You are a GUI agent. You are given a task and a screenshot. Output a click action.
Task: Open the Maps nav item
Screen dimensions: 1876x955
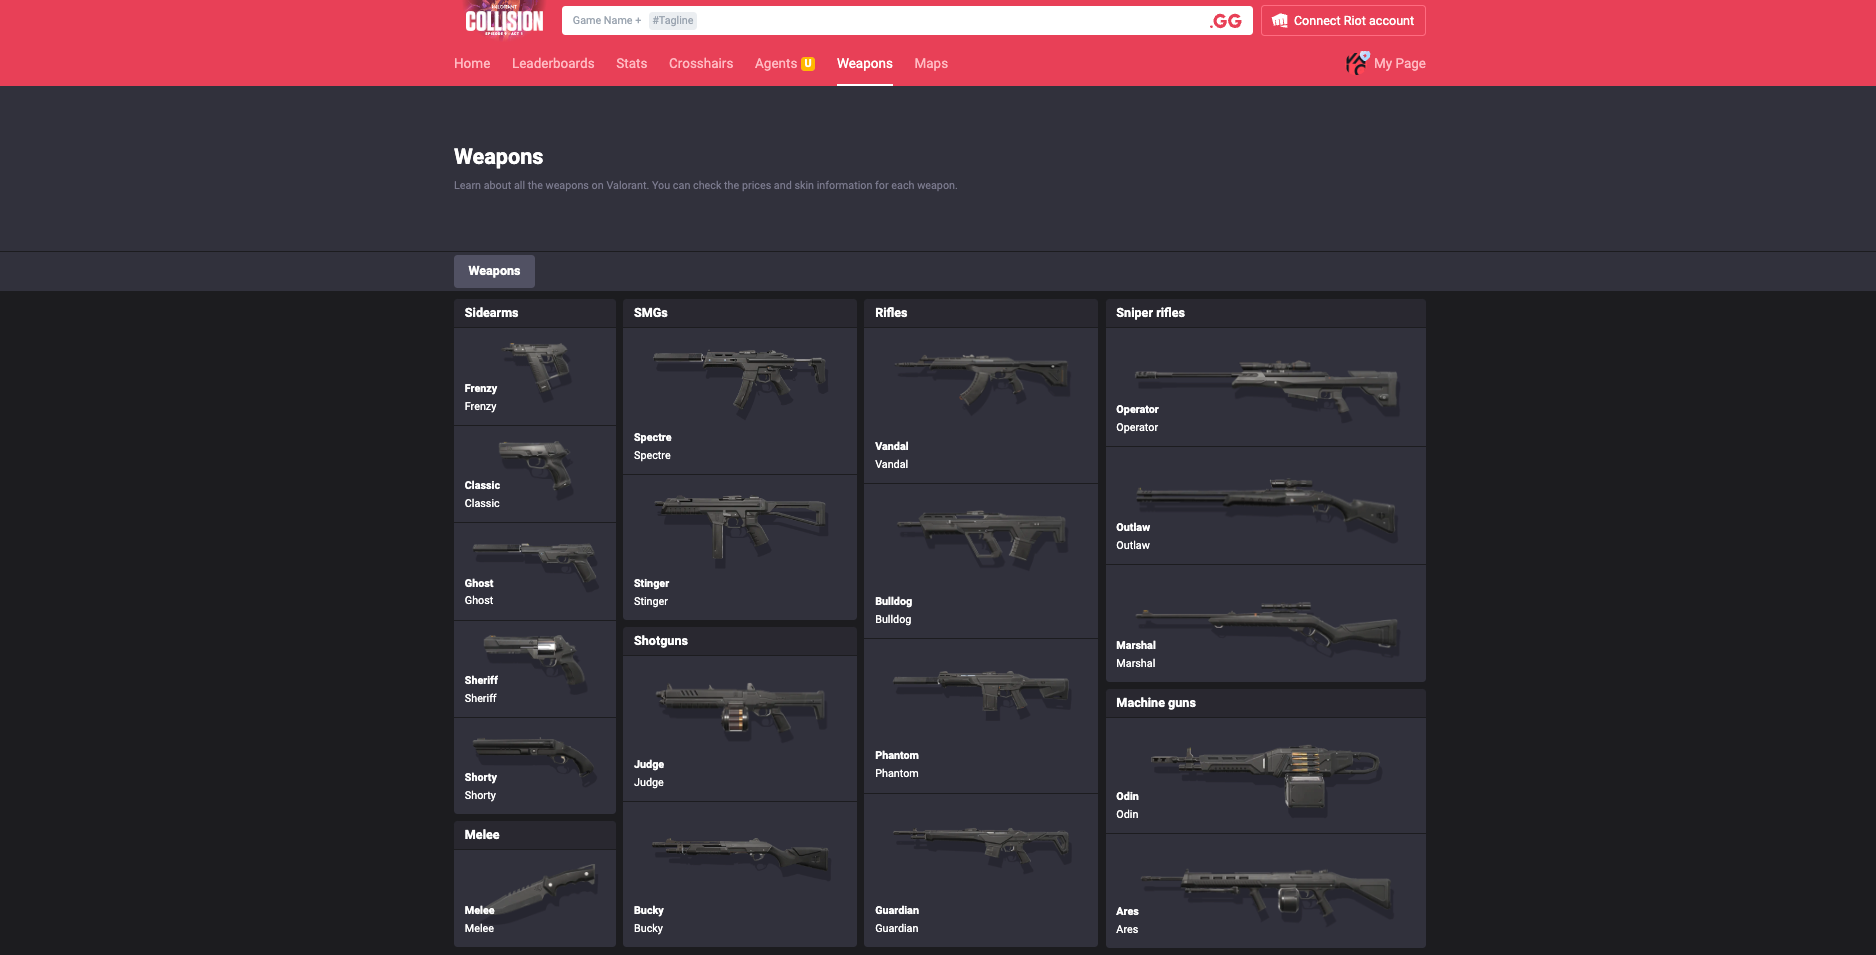[931, 64]
